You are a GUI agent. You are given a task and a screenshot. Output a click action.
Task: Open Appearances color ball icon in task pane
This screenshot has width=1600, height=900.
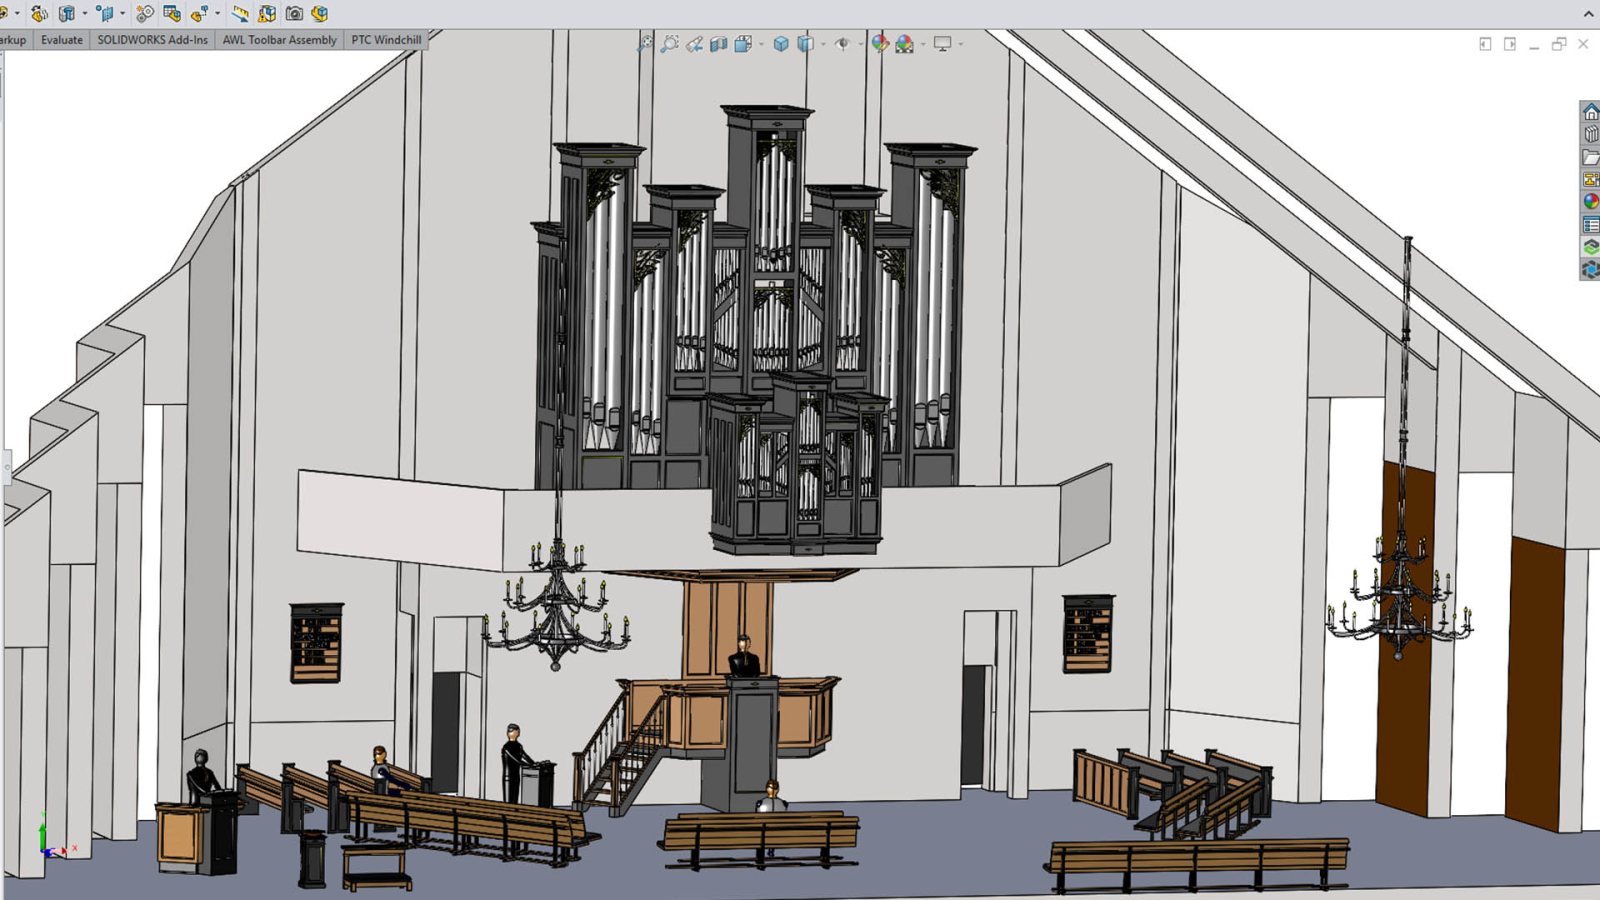point(1590,201)
